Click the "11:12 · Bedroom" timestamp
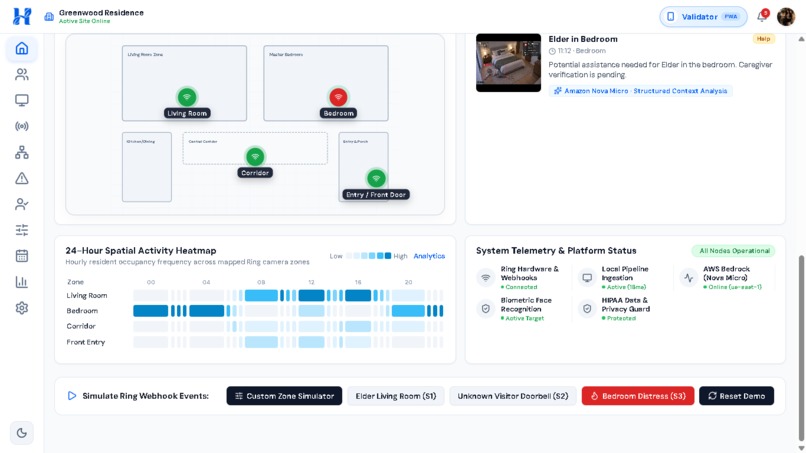 577,51
